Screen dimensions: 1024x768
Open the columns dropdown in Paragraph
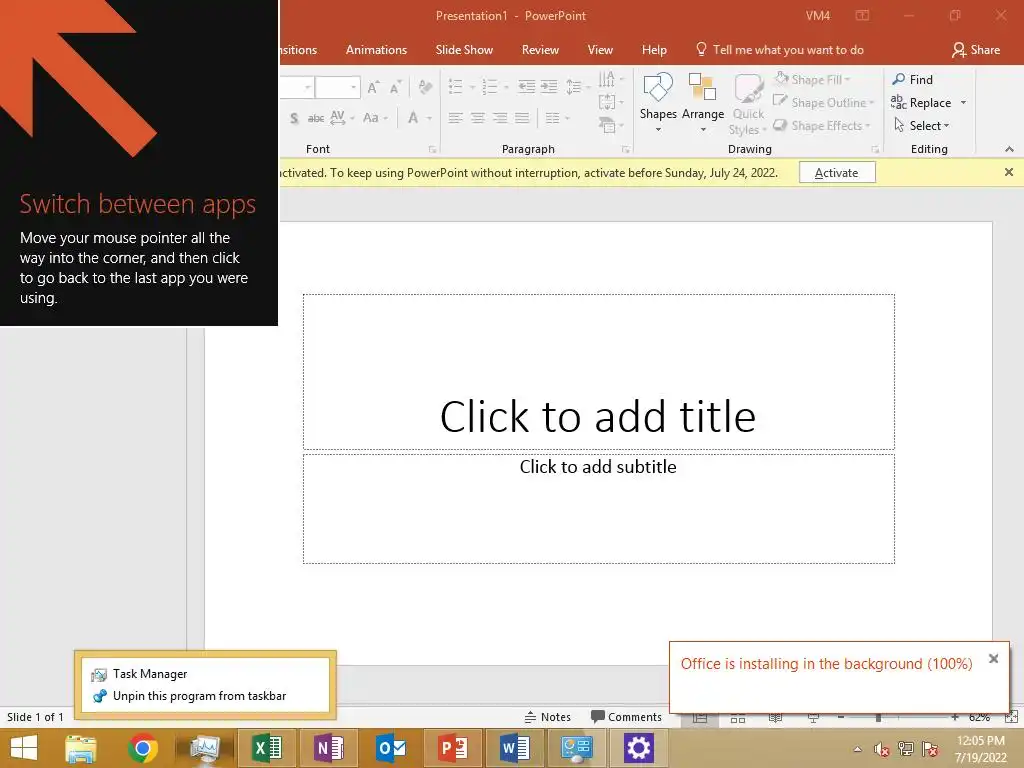(x=557, y=118)
